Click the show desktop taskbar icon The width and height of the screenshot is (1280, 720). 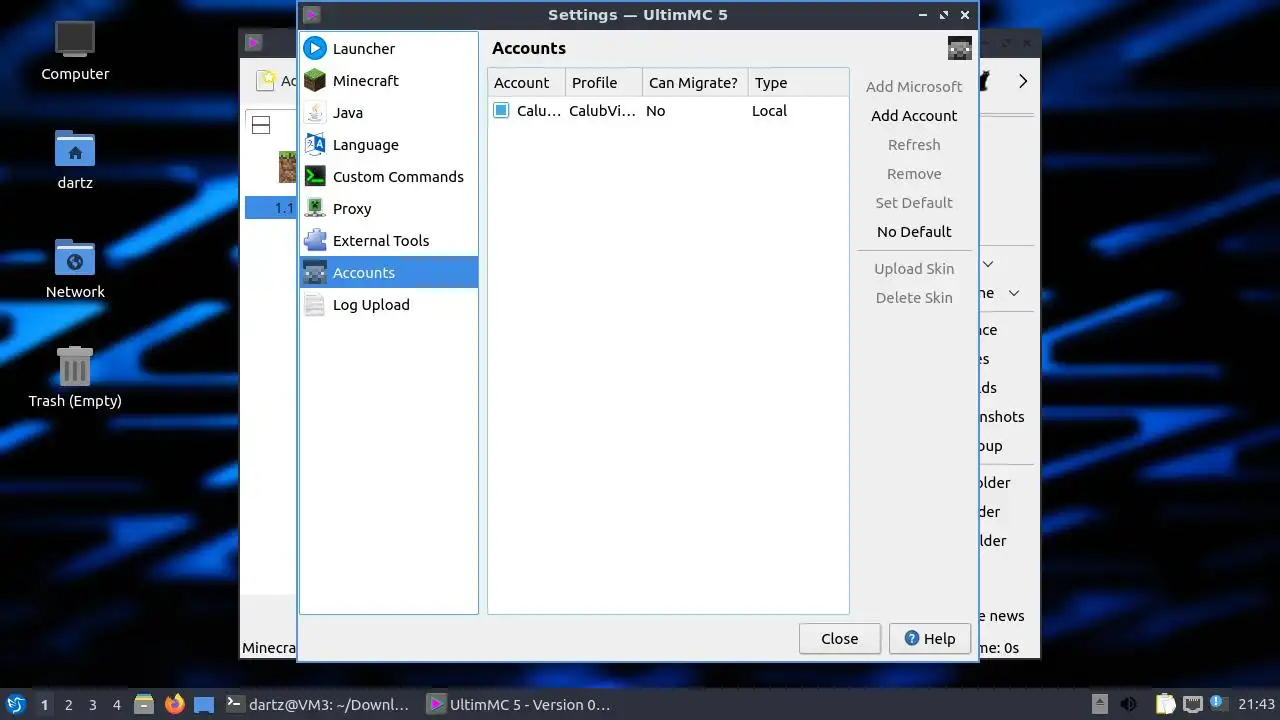[x=204, y=704]
